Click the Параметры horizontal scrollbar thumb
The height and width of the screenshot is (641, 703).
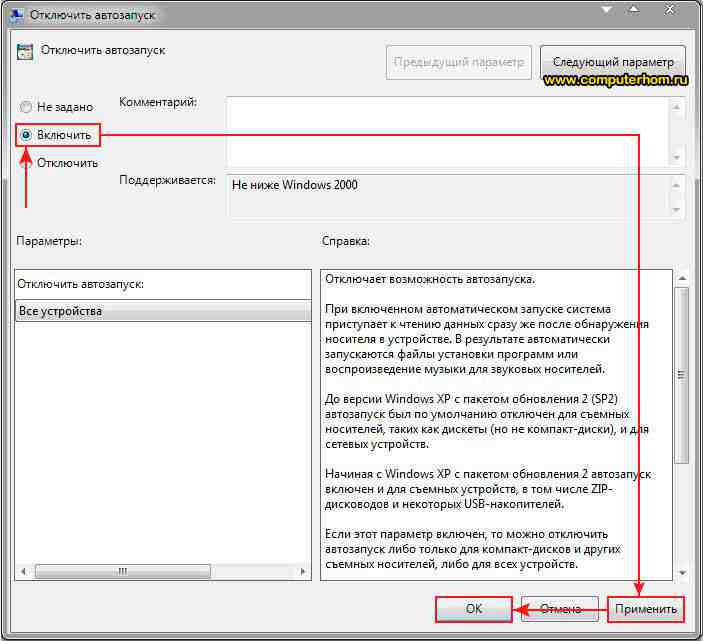122,572
